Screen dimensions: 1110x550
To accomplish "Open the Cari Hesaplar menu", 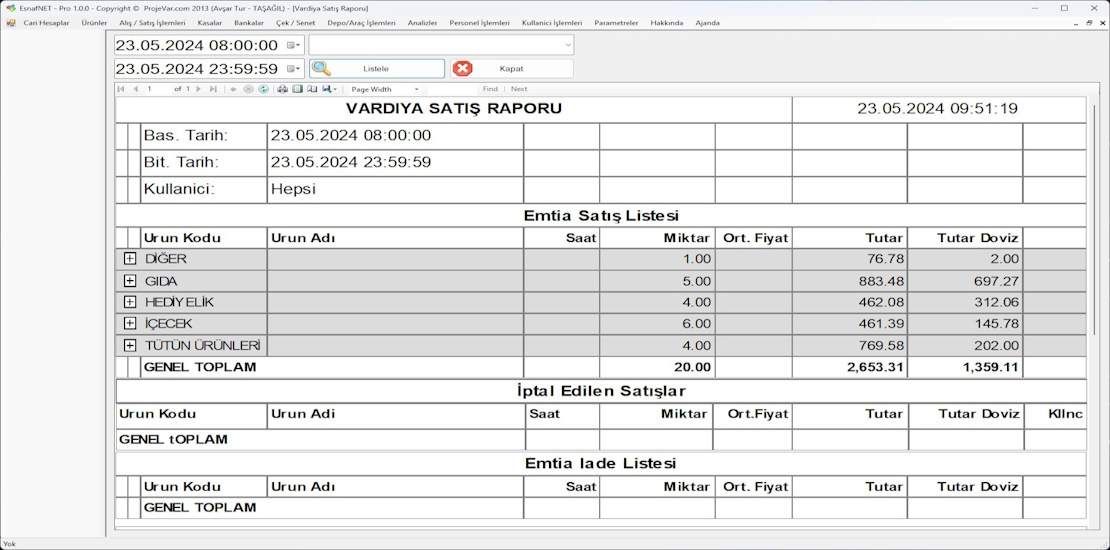I will 47,23.
